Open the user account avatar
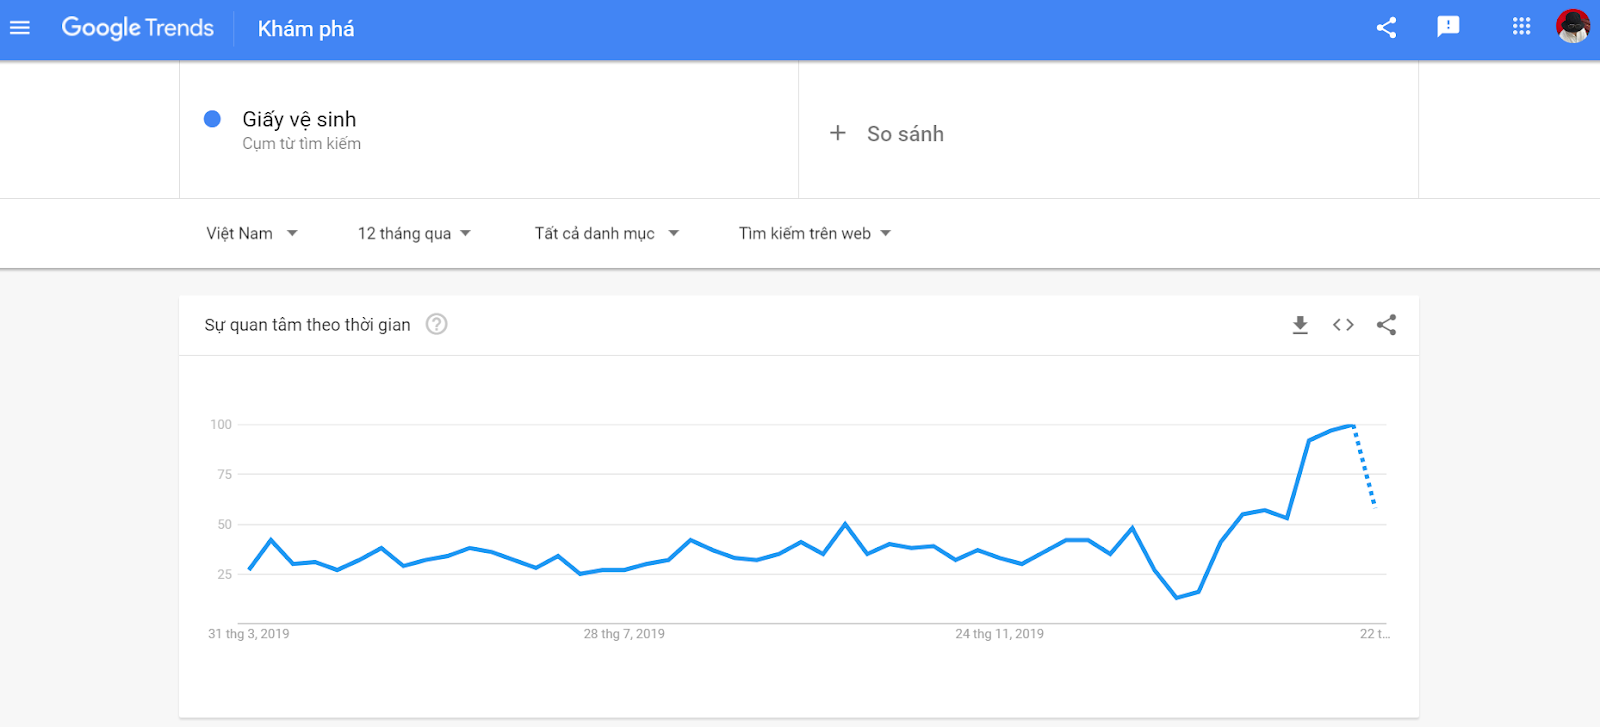This screenshot has height=727, width=1600. [1573, 27]
